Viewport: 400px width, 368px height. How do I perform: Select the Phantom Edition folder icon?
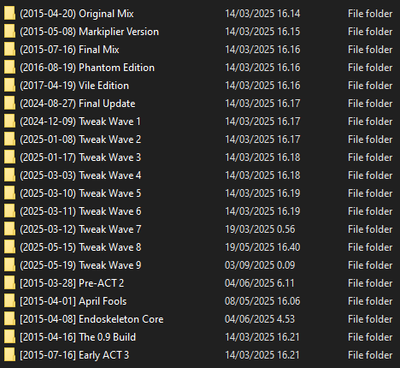[10, 68]
